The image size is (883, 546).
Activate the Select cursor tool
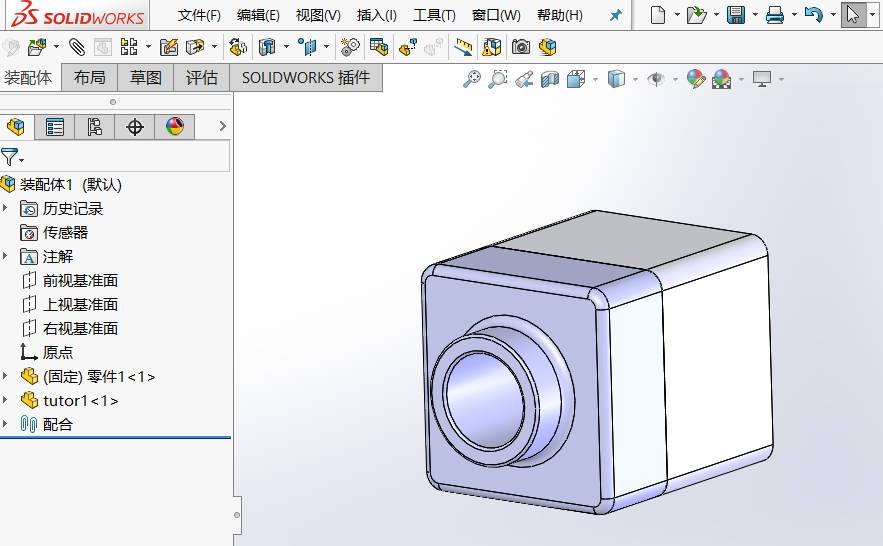pyautogui.click(x=853, y=15)
